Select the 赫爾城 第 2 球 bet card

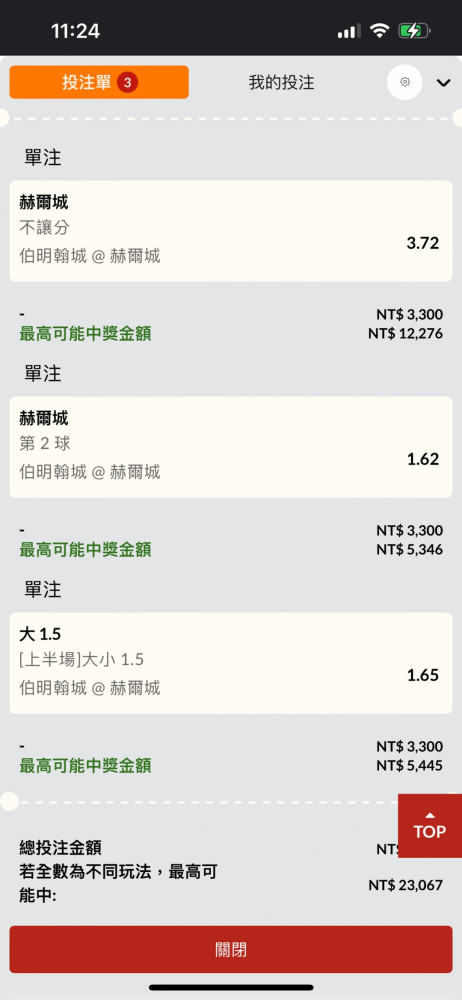[231, 447]
